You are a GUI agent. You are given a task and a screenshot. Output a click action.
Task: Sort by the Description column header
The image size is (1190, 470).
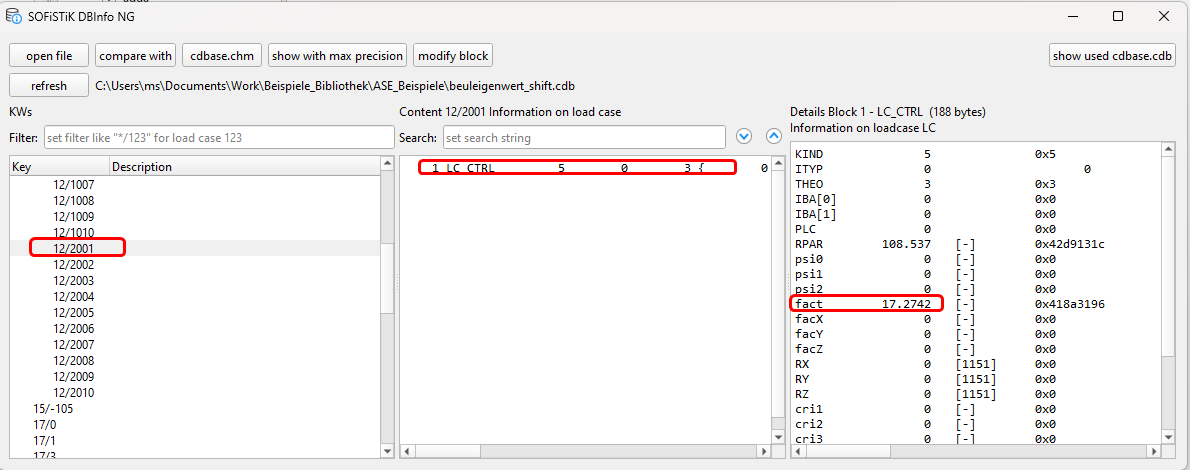142,167
